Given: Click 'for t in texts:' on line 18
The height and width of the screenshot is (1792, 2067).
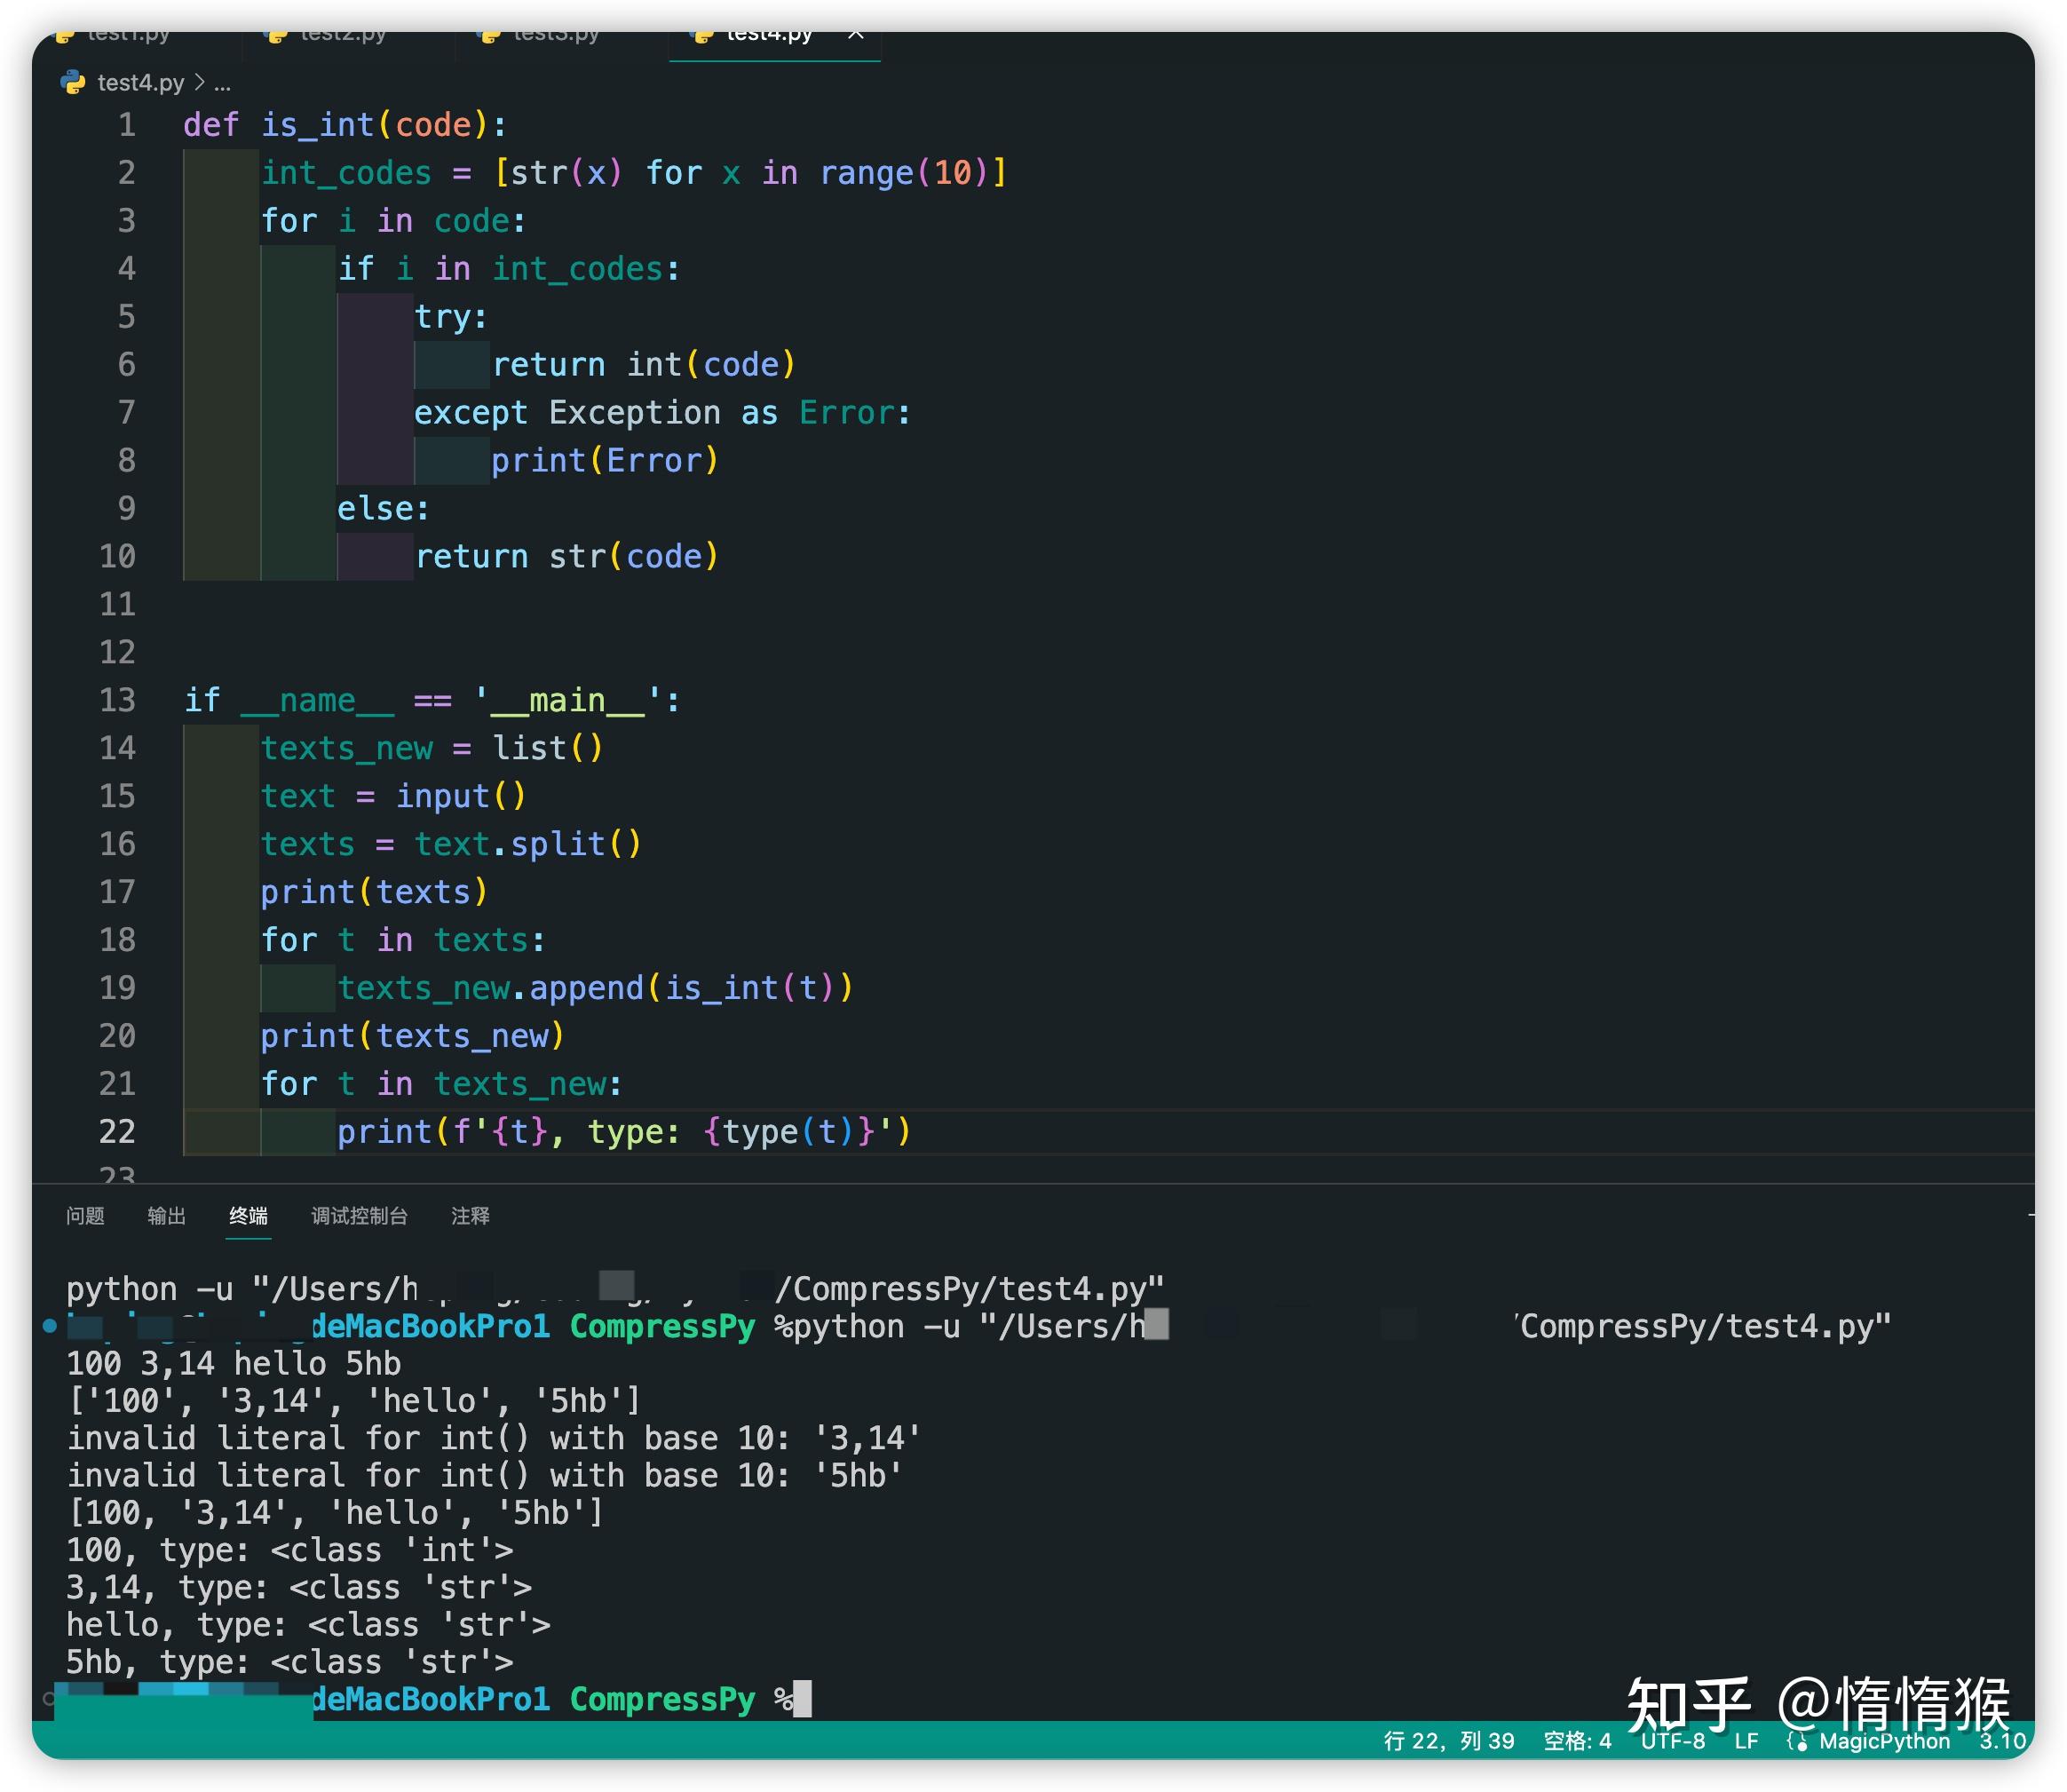Looking at the screenshot, I should click(x=402, y=940).
